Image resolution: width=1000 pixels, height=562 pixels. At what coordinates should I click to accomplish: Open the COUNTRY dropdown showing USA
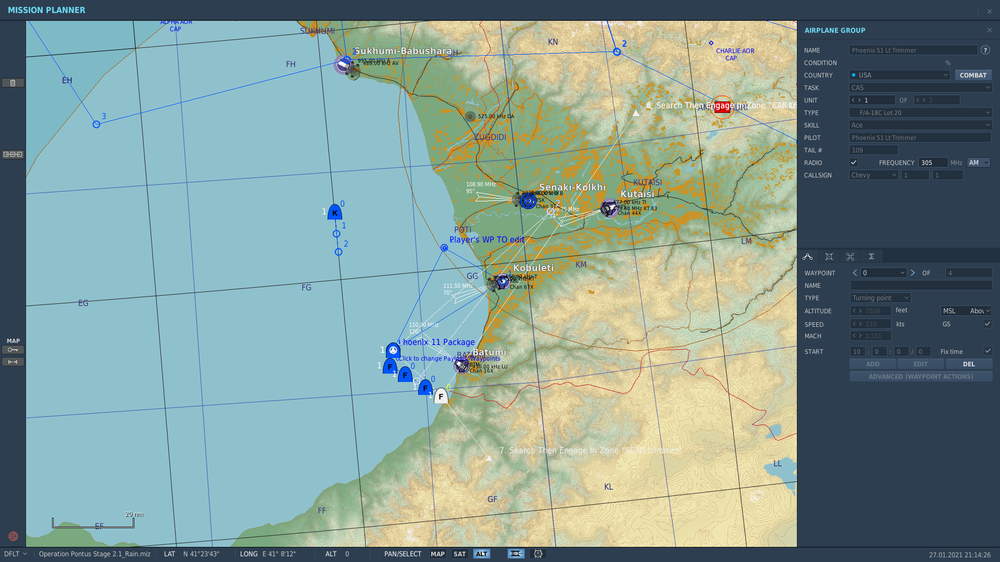coord(900,75)
